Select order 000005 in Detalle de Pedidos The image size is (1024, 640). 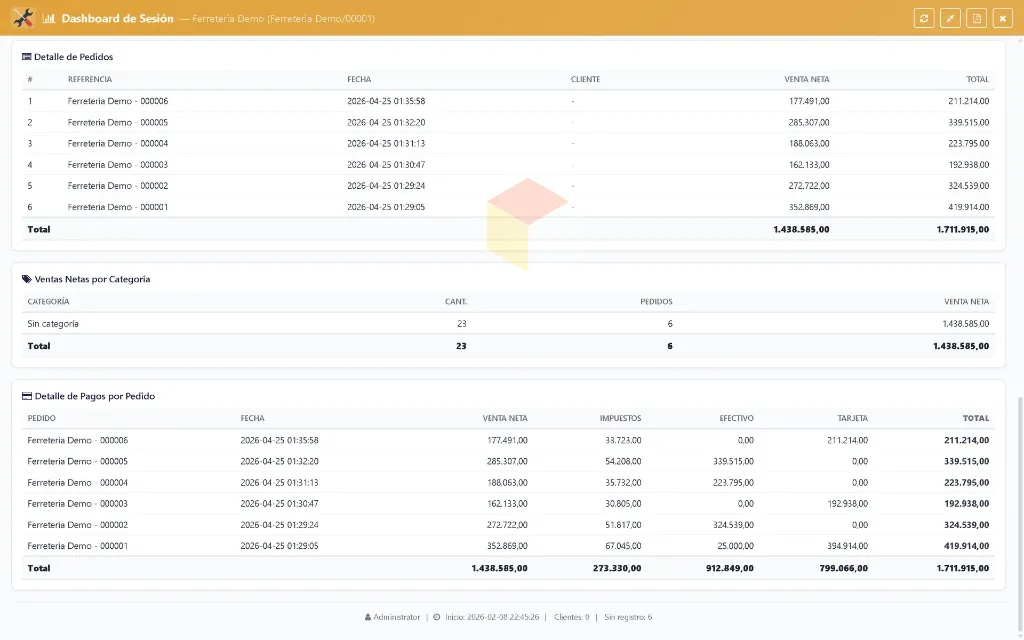pos(508,122)
